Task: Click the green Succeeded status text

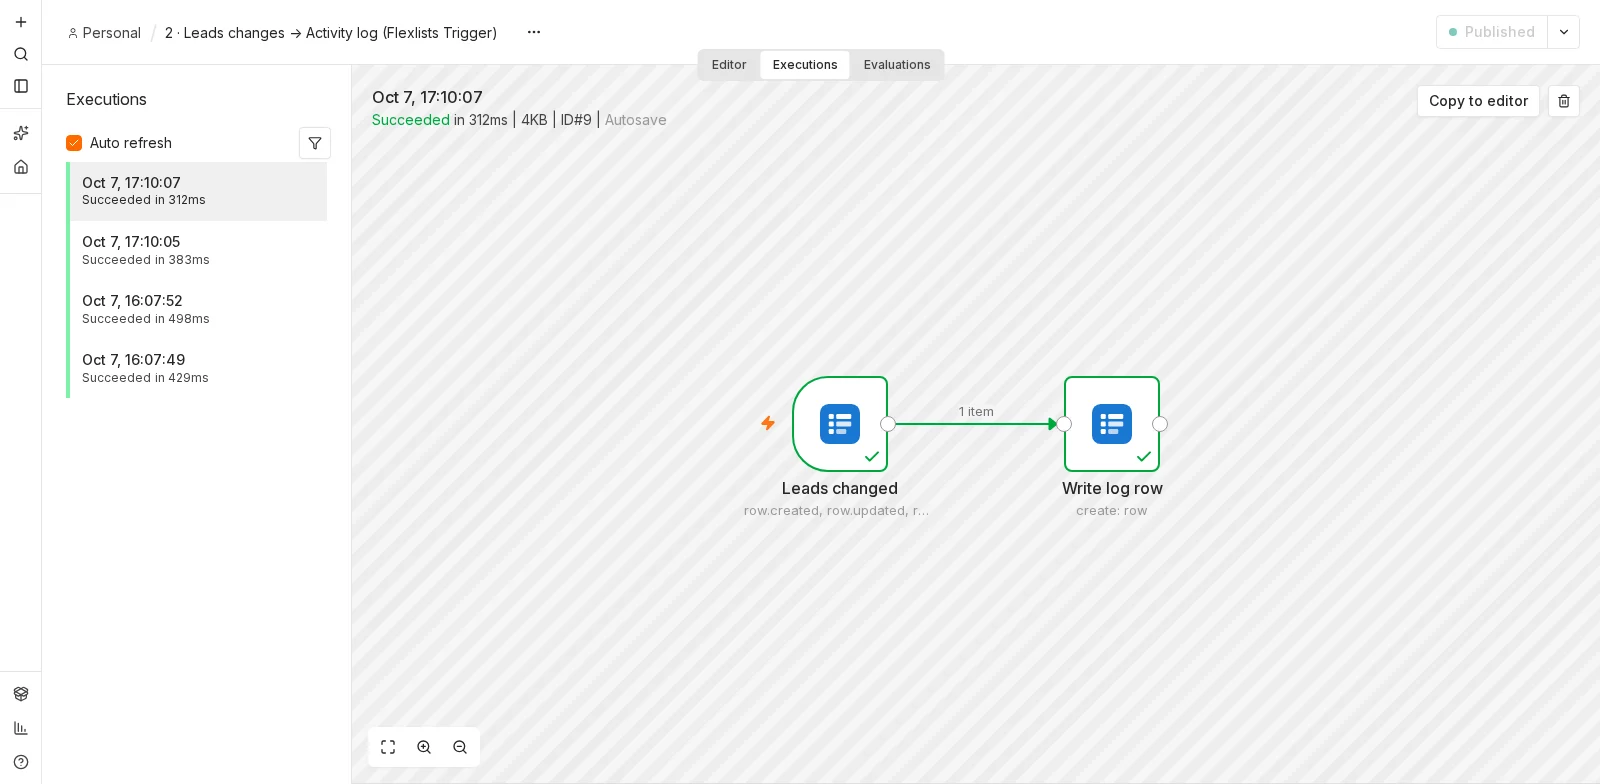Action: click(411, 120)
